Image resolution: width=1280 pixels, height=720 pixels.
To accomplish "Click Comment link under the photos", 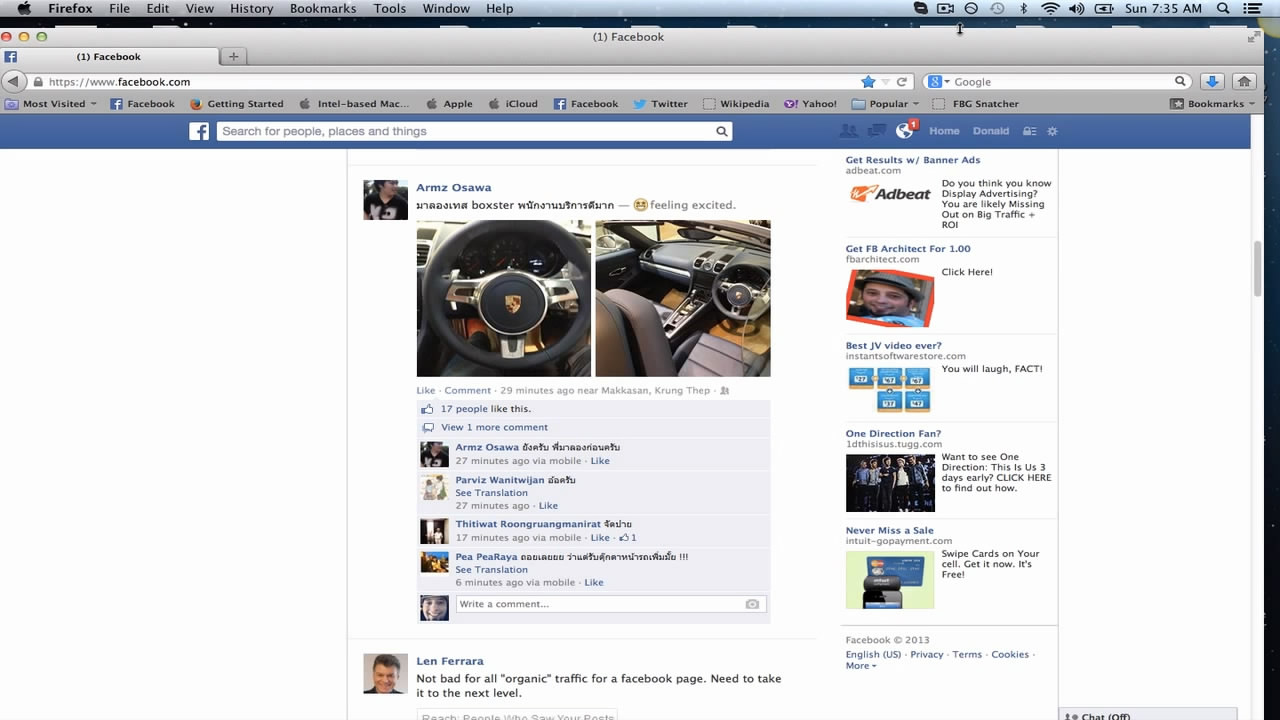I will tap(468, 391).
